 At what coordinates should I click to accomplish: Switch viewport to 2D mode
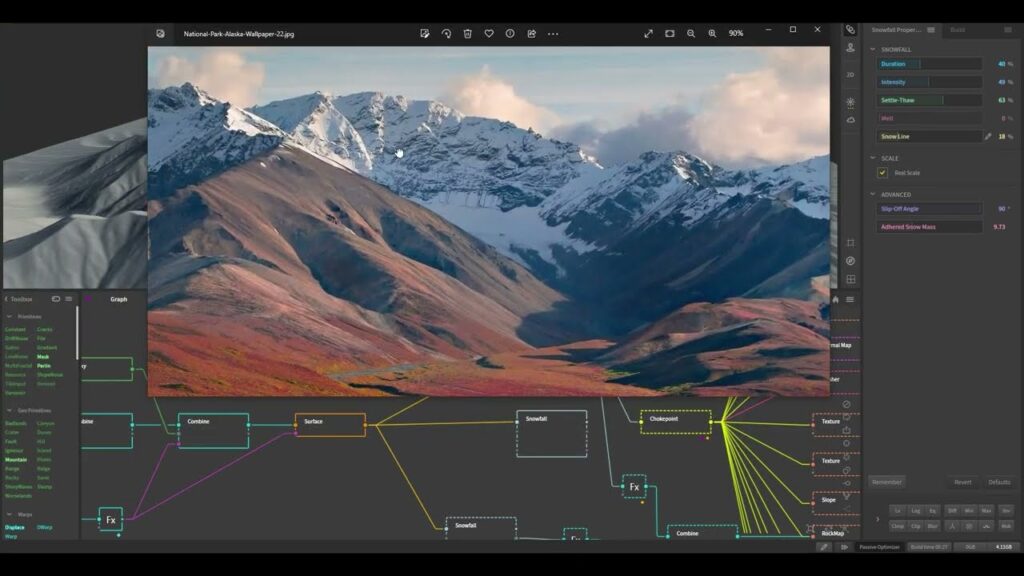(x=850, y=74)
